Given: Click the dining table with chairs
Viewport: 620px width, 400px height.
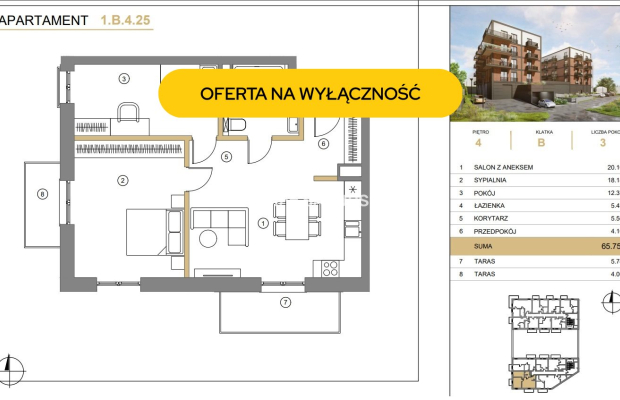Looking at the screenshot, I should click(x=297, y=220).
